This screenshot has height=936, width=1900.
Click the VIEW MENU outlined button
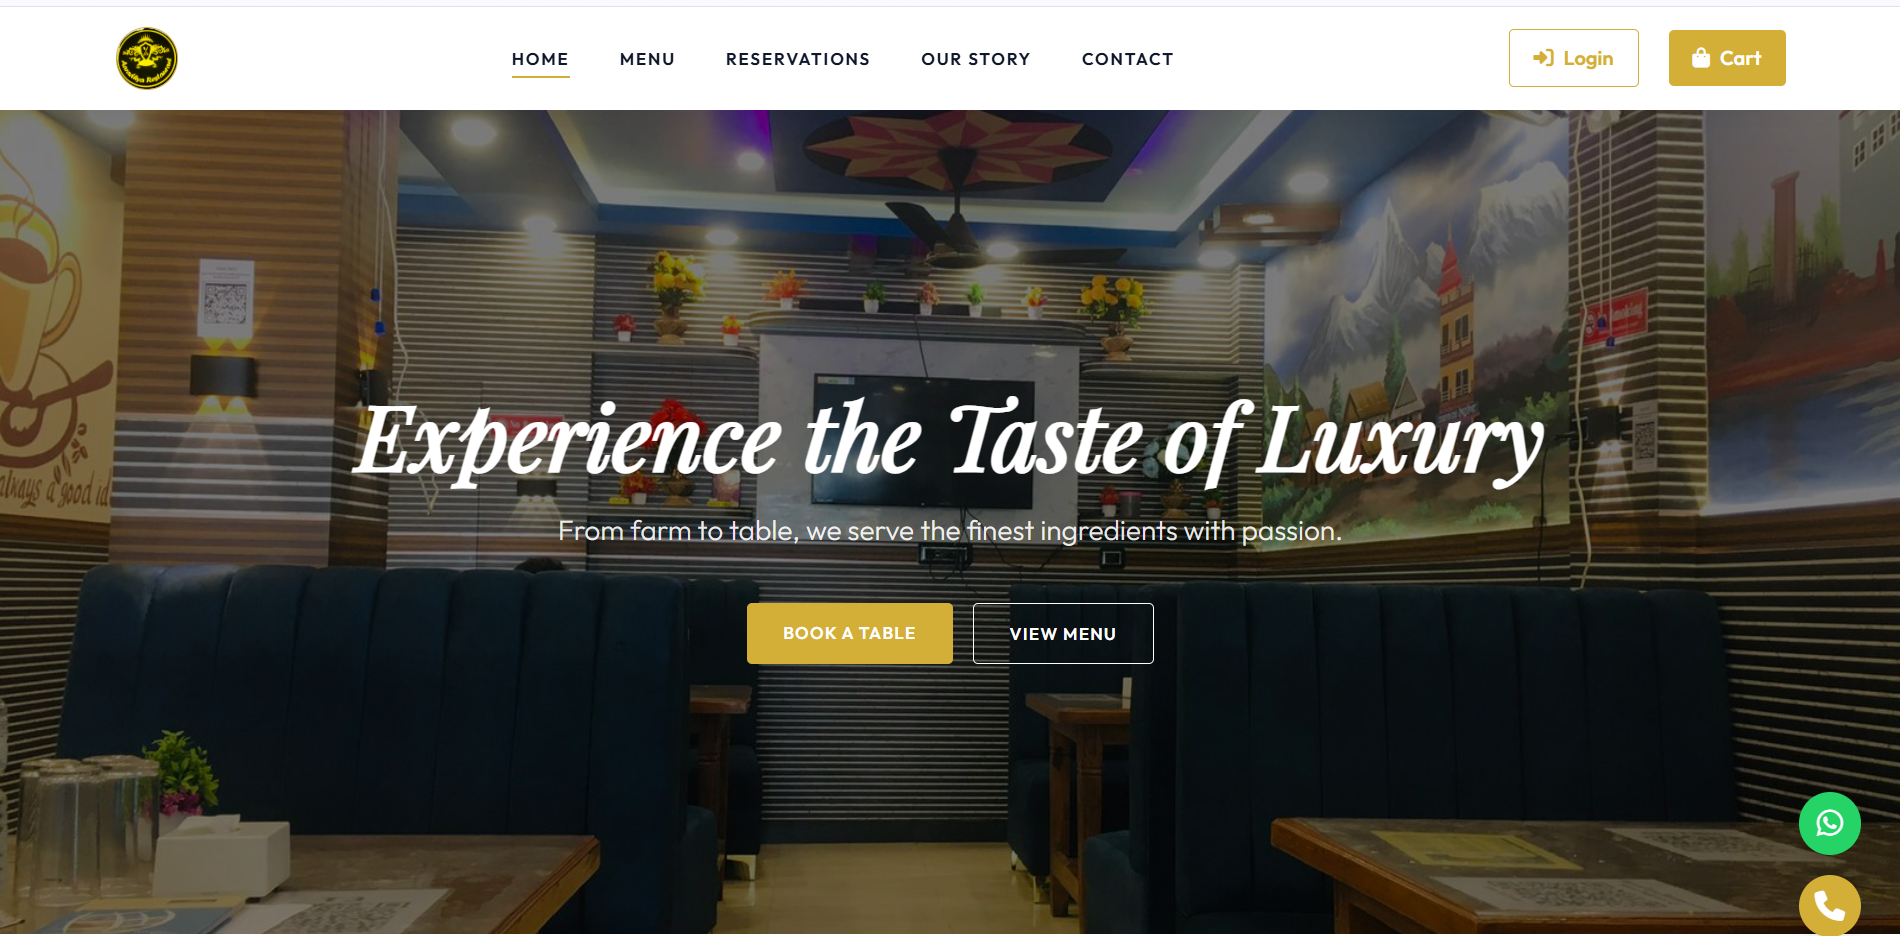pyautogui.click(x=1063, y=633)
